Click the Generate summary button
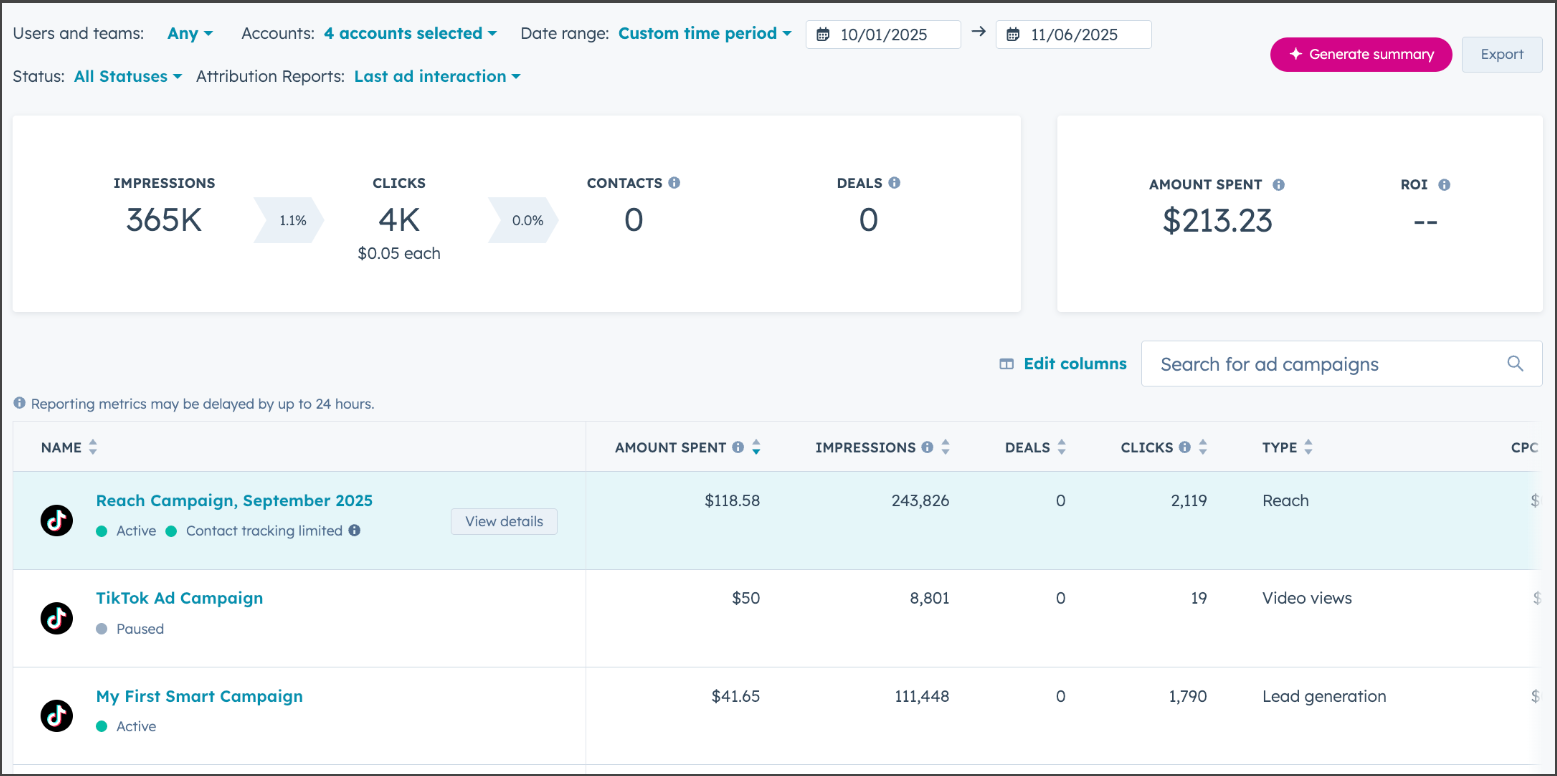1557x776 pixels. (1360, 55)
